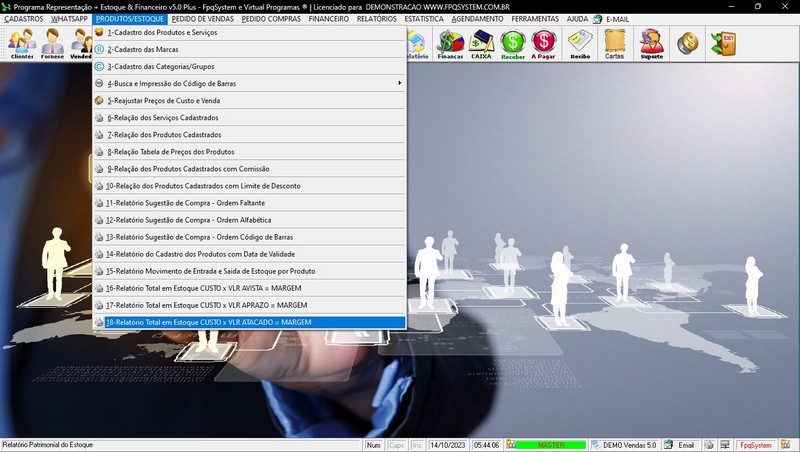The image size is (800, 452).
Task: Launch the CAIXA toolbar icon
Action: [x=482, y=44]
